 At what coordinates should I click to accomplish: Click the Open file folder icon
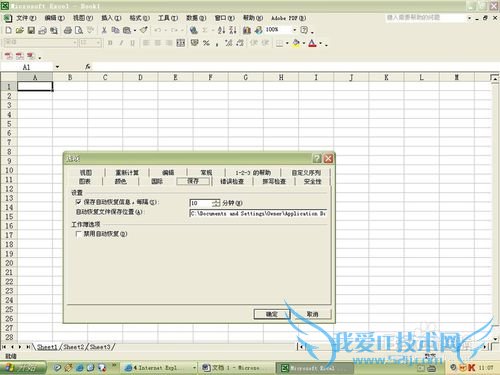point(20,30)
